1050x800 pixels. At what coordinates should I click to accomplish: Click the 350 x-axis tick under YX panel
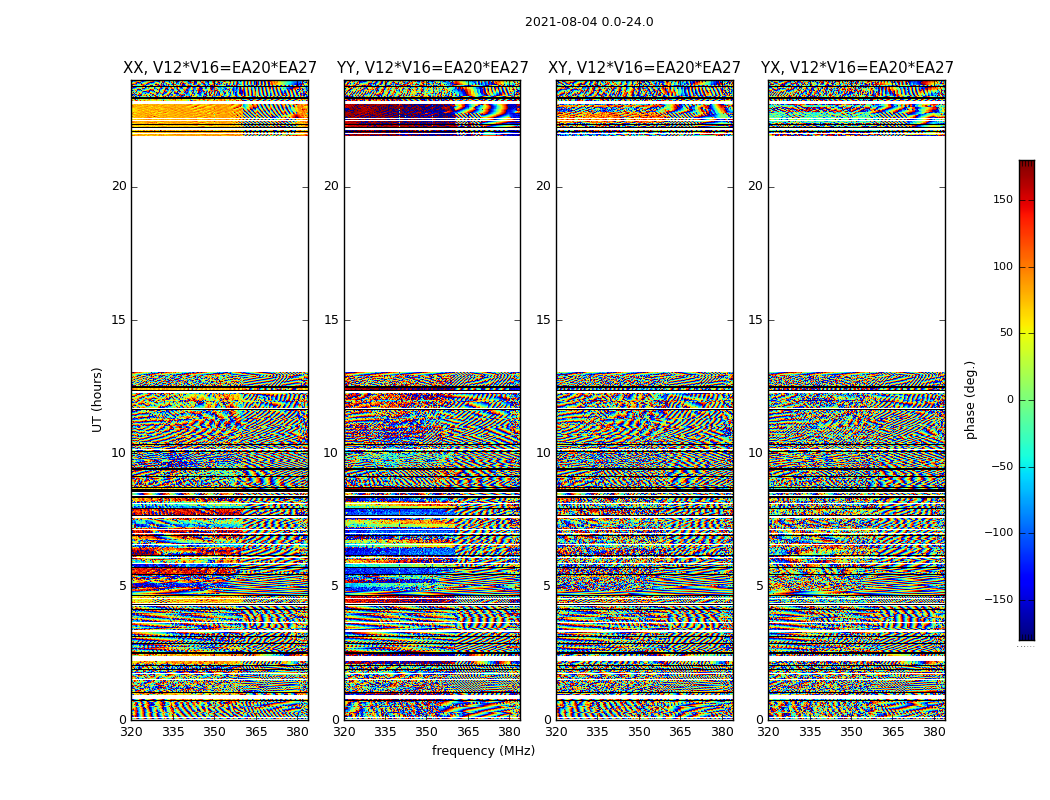[x=851, y=732]
